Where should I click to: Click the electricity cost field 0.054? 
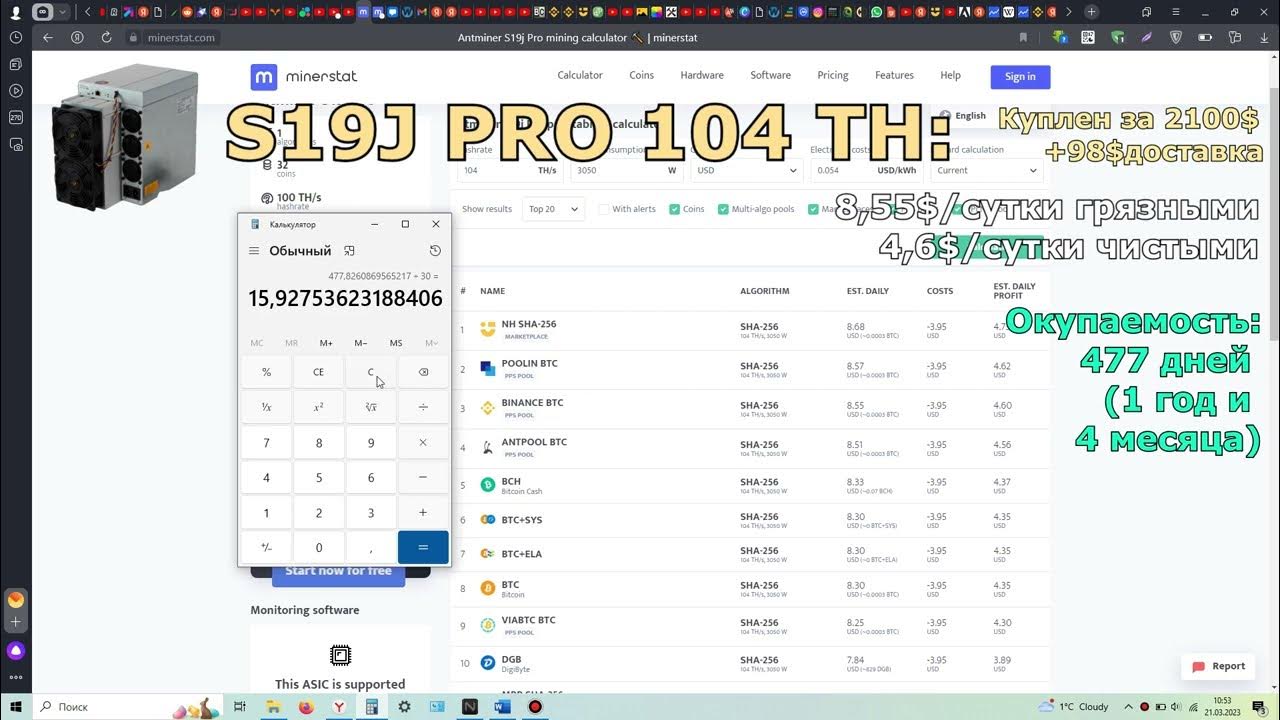click(866, 170)
